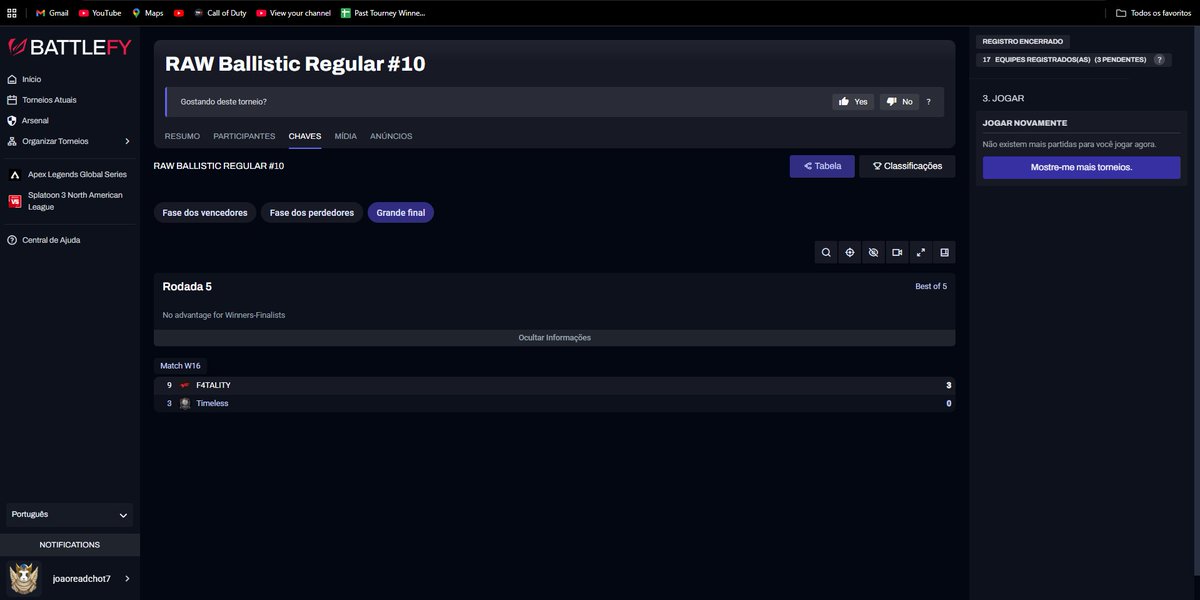The image size is (1200, 600).
Task: Collapse with Ocultar Informações bar
Action: click(x=555, y=338)
